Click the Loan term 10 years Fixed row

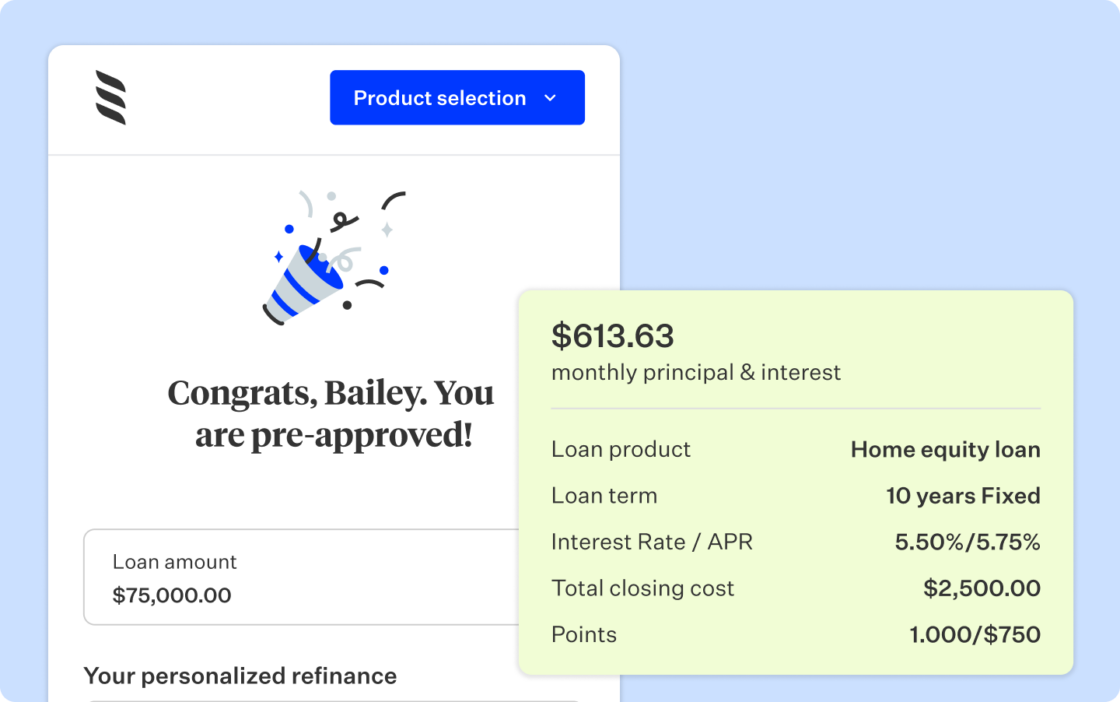(x=963, y=496)
